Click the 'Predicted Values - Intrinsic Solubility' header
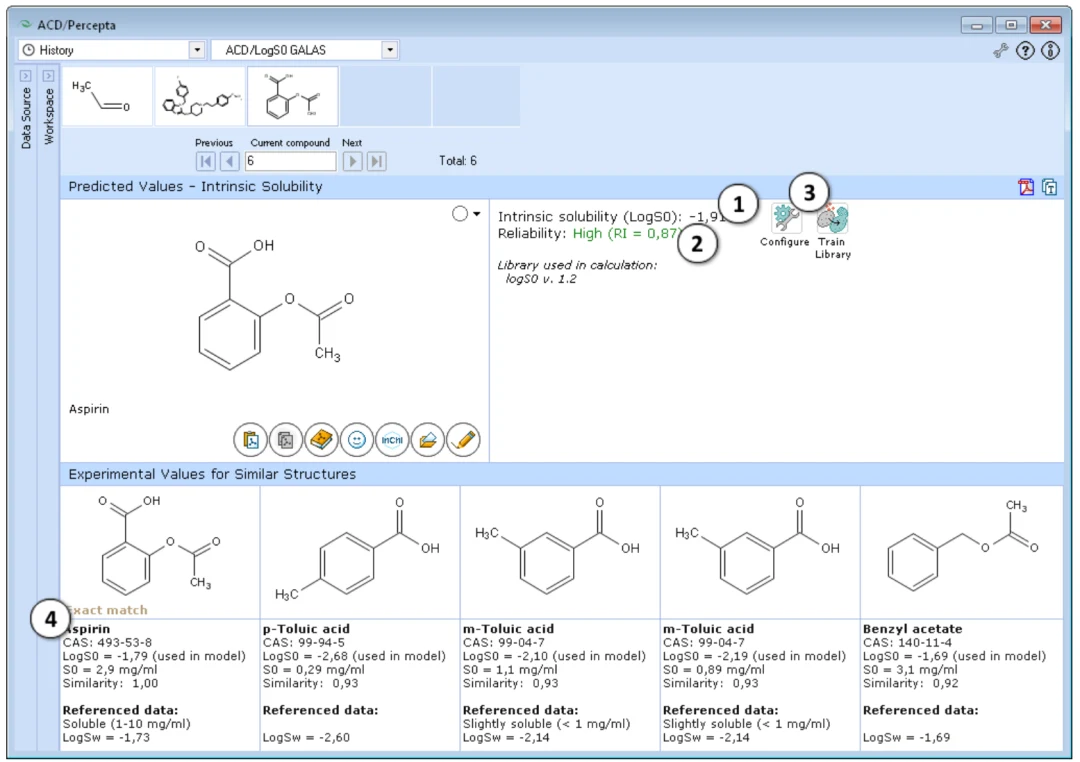This screenshot has height=762, width=1080. tap(196, 187)
